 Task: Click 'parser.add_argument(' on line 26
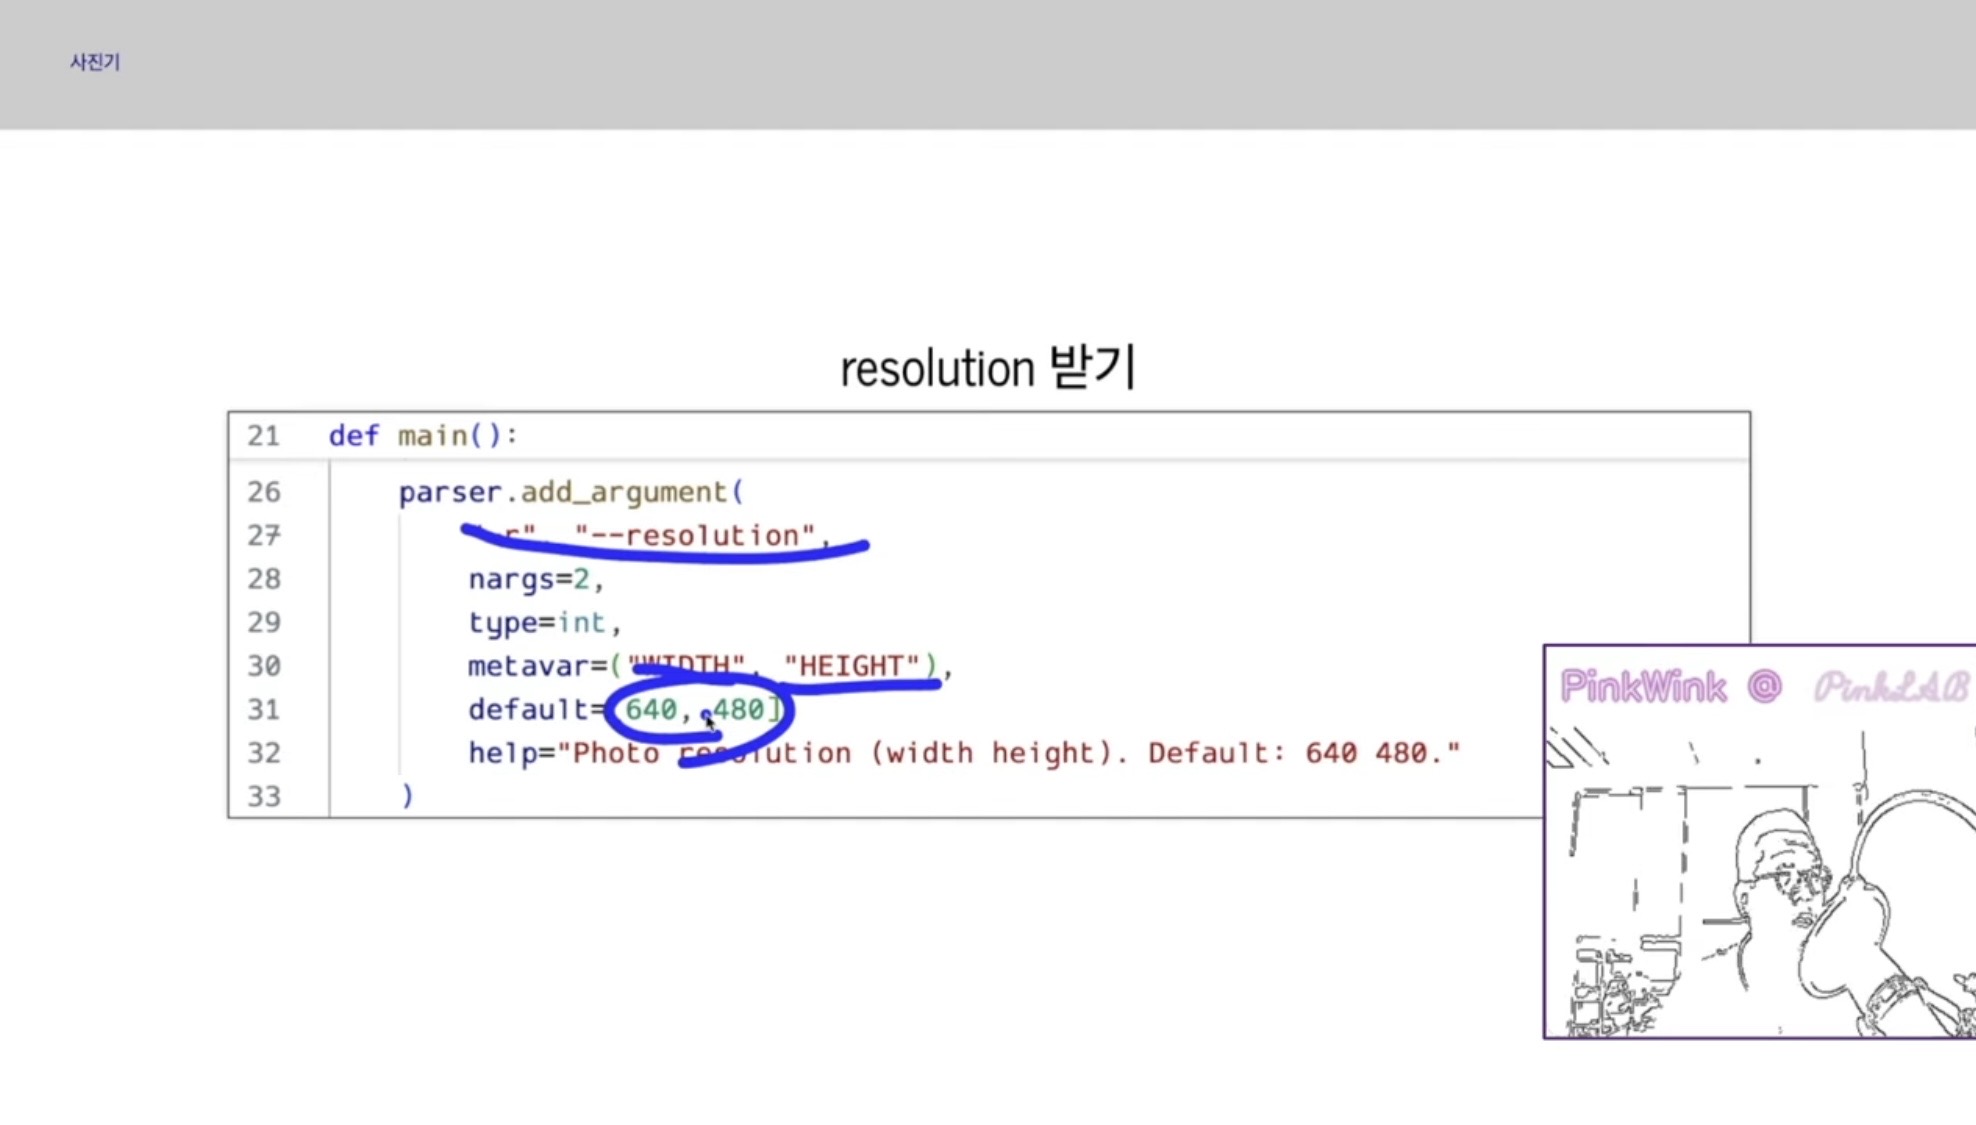[x=571, y=492]
